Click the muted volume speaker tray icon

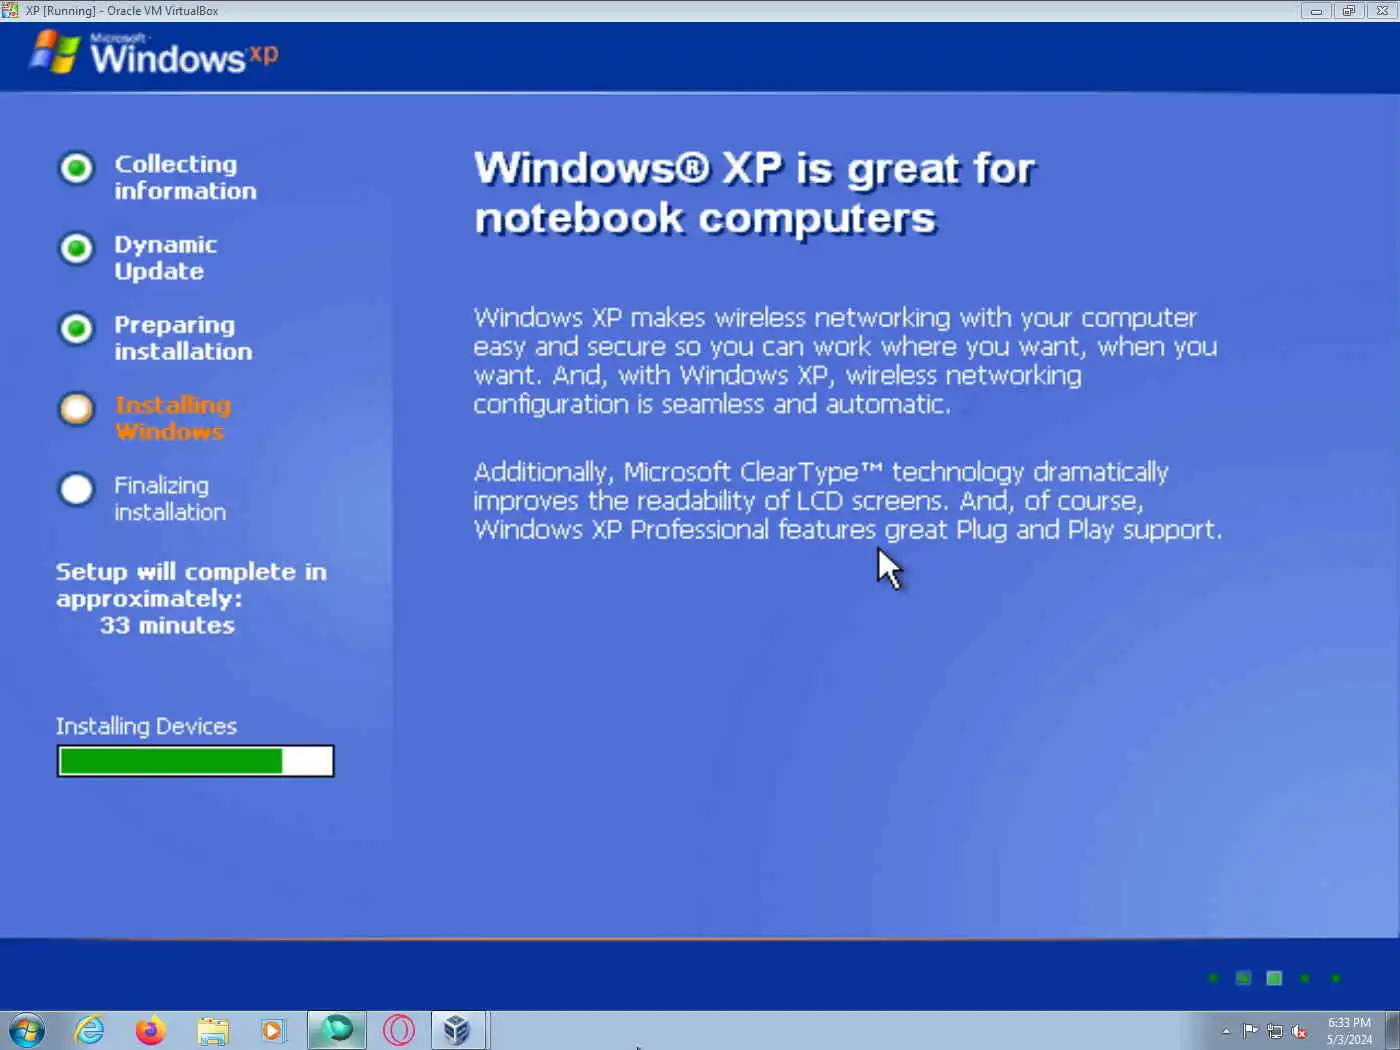(1299, 1031)
